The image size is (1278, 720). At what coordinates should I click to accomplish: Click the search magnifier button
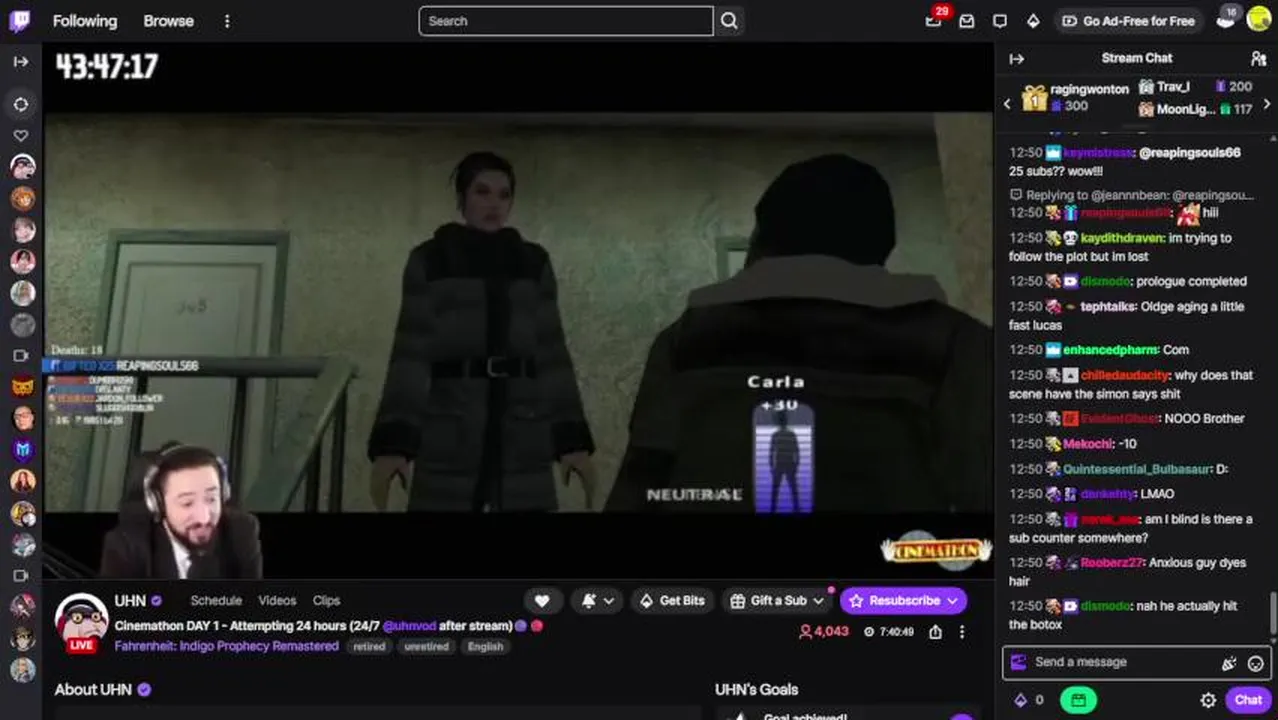729,21
